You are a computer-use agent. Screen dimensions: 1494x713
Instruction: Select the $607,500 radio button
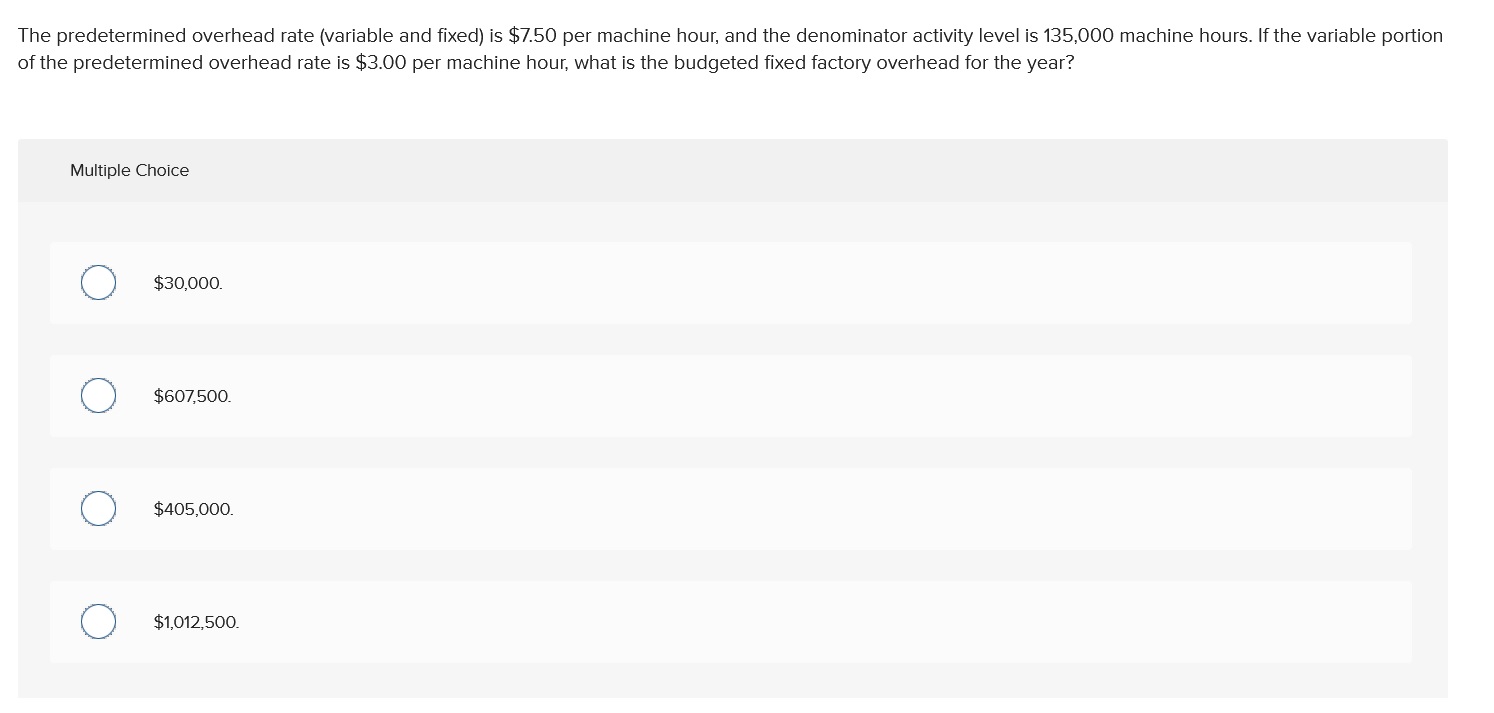[98, 395]
